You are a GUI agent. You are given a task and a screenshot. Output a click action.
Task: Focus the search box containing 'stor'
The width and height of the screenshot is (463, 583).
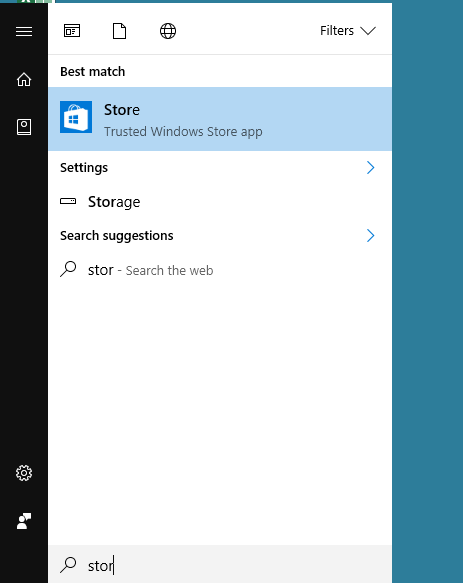tap(220, 565)
